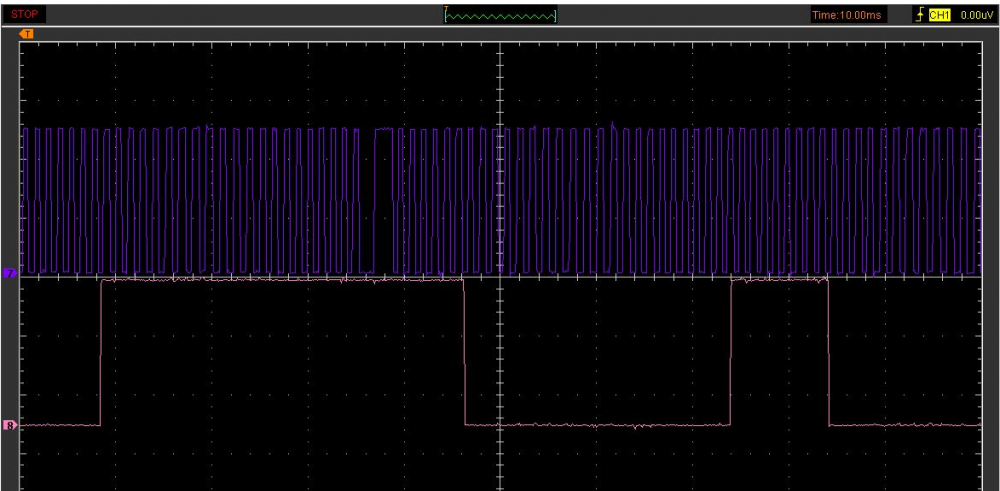This screenshot has width=1000, height=491.
Task: Select the pink channel 8 ground marker
Action: (x=10, y=425)
